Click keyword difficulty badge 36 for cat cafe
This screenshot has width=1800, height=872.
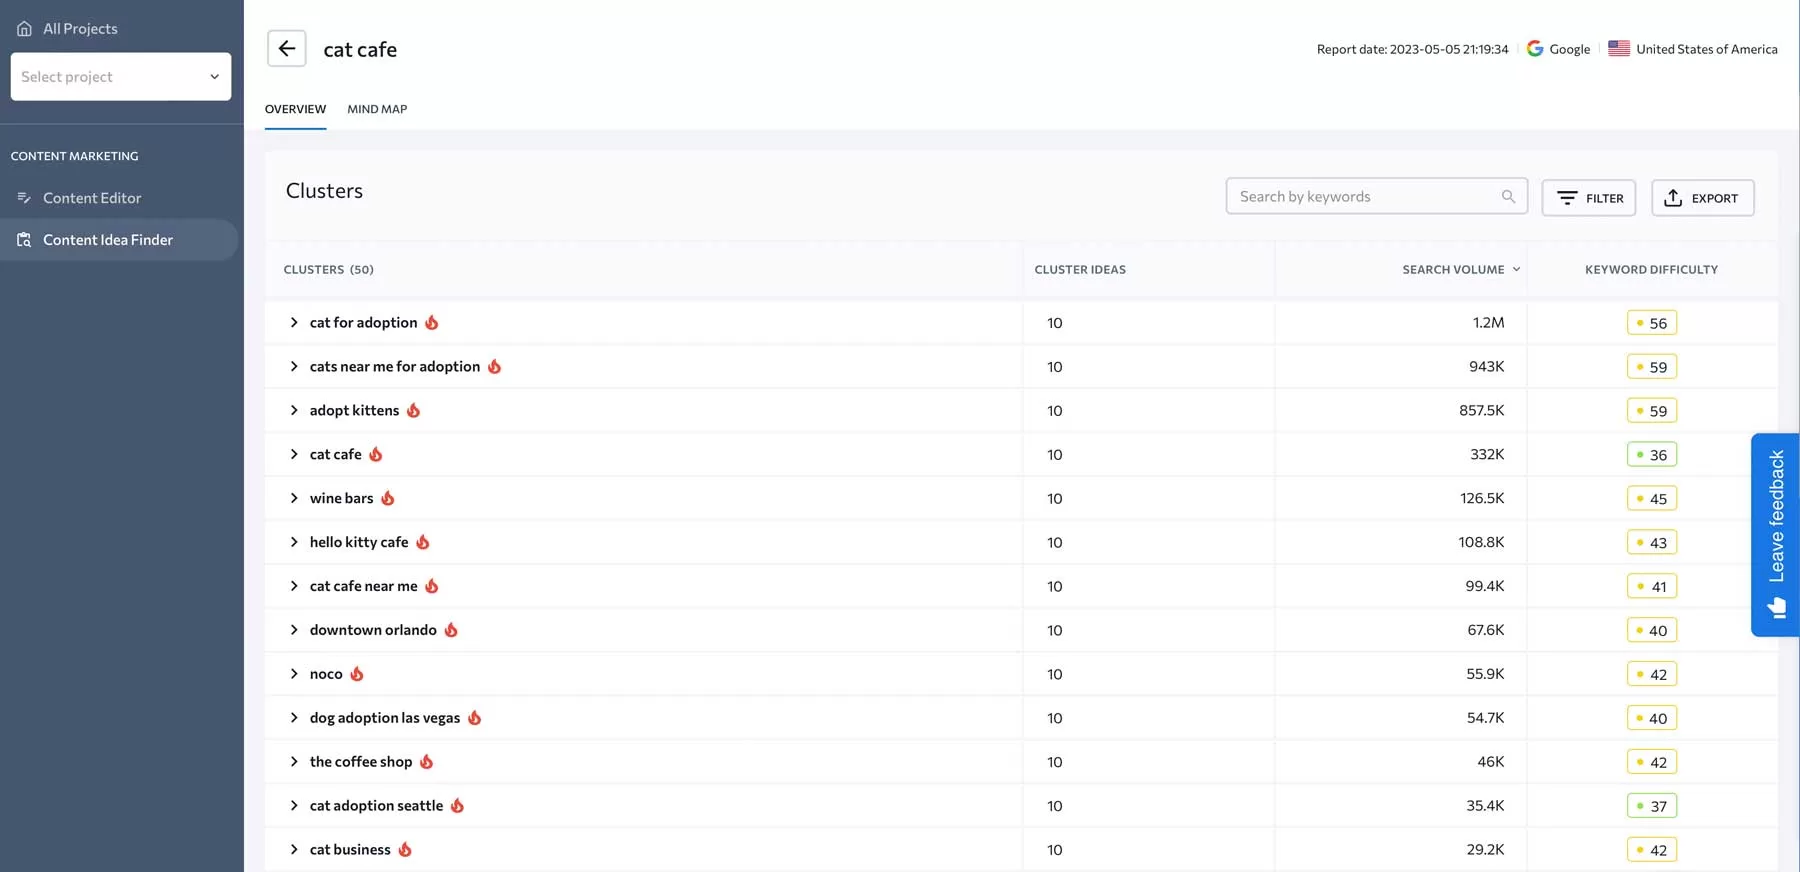coord(1651,455)
